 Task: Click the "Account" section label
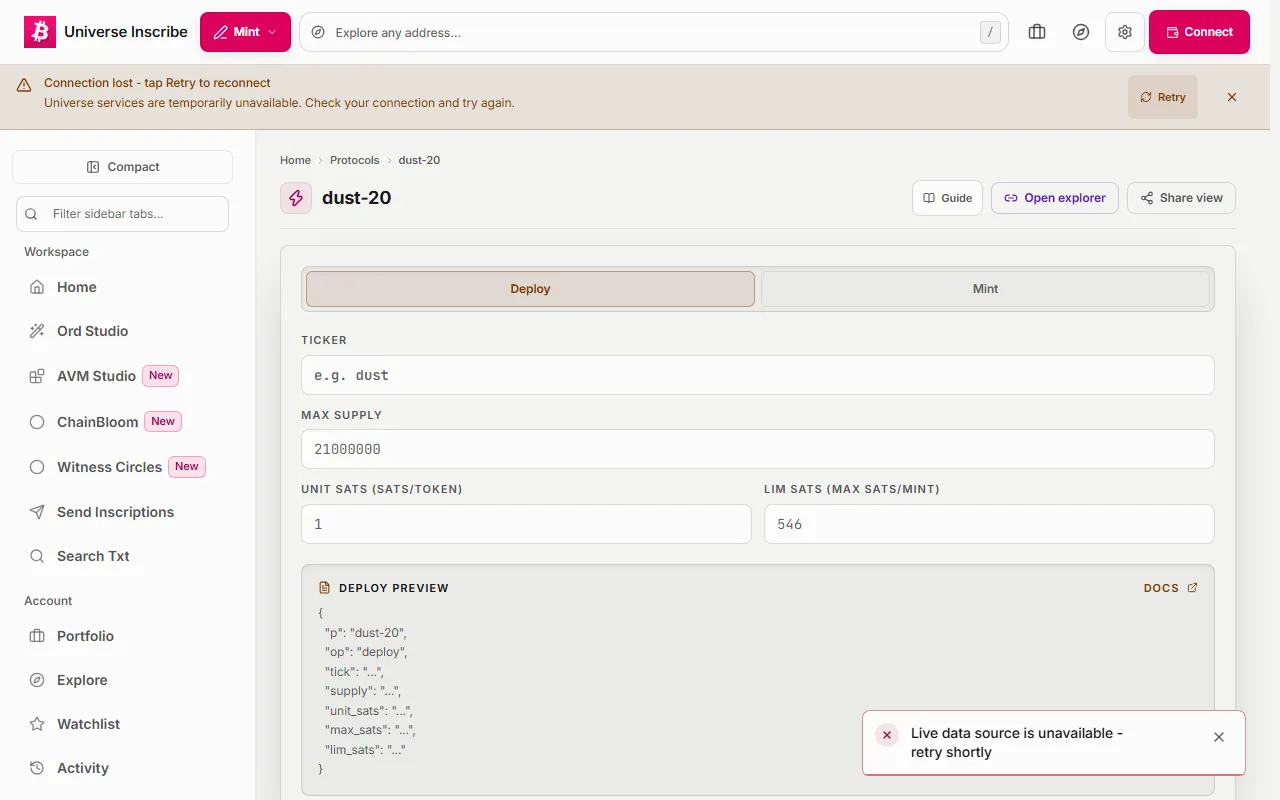pyautogui.click(x=48, y=601)
